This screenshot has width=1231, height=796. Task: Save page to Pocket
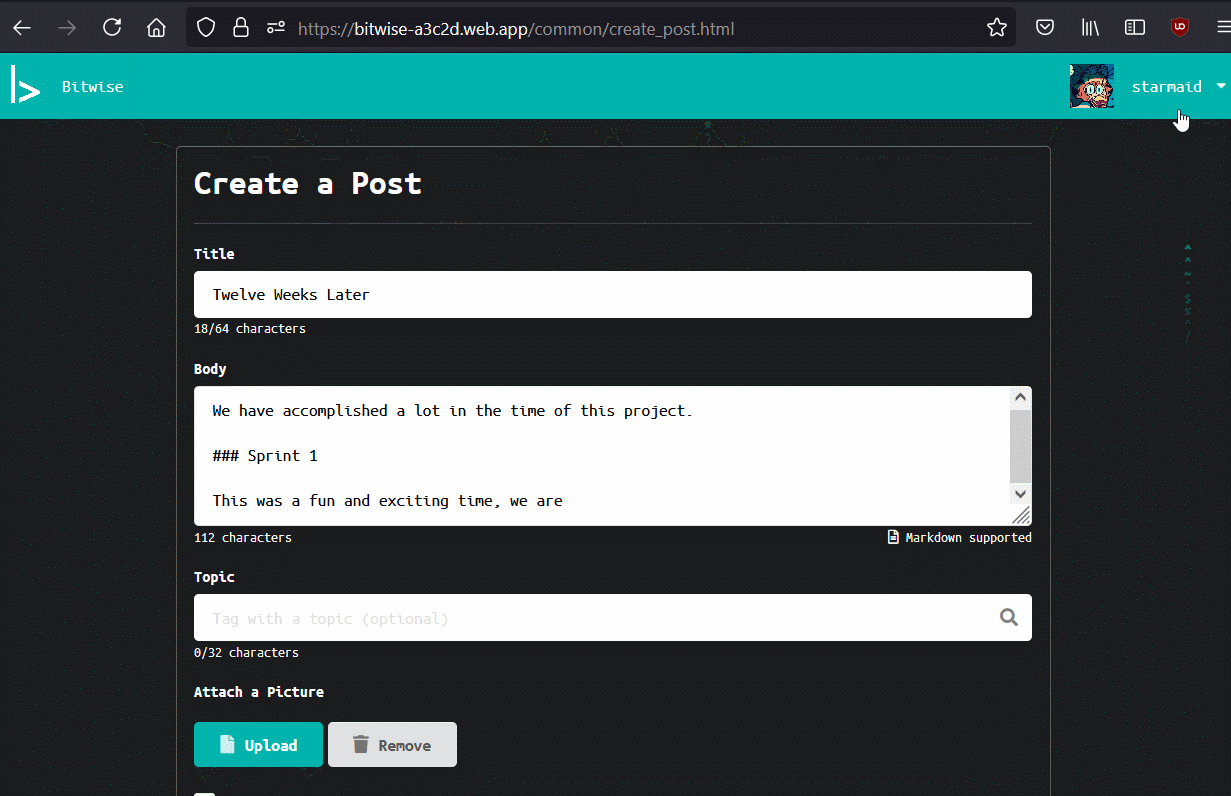(1044, 28)
